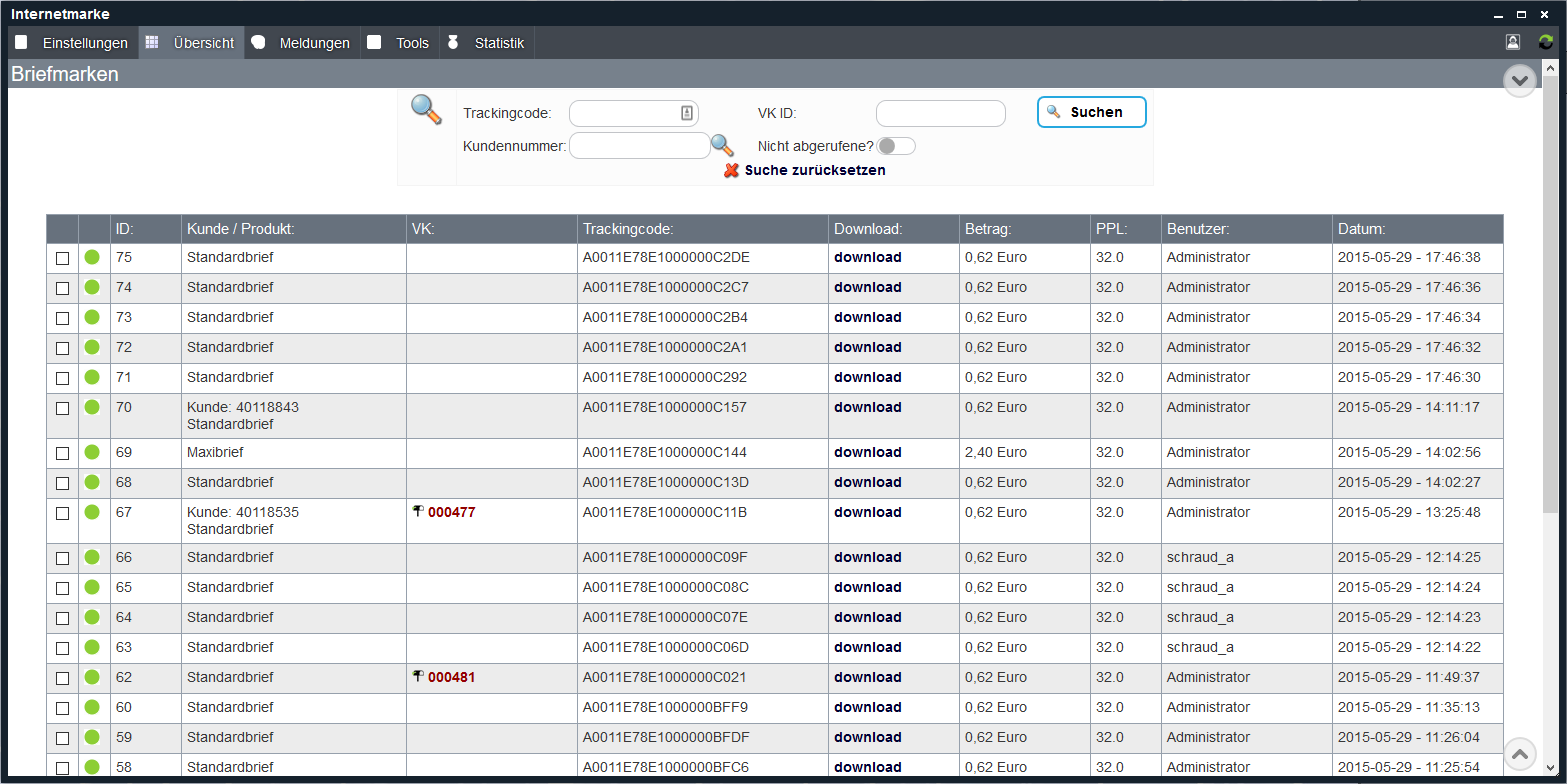Tick the checkbox for row ID 66
The height and width of the screenshot is (784, 1567).
[x=62, y=558]
